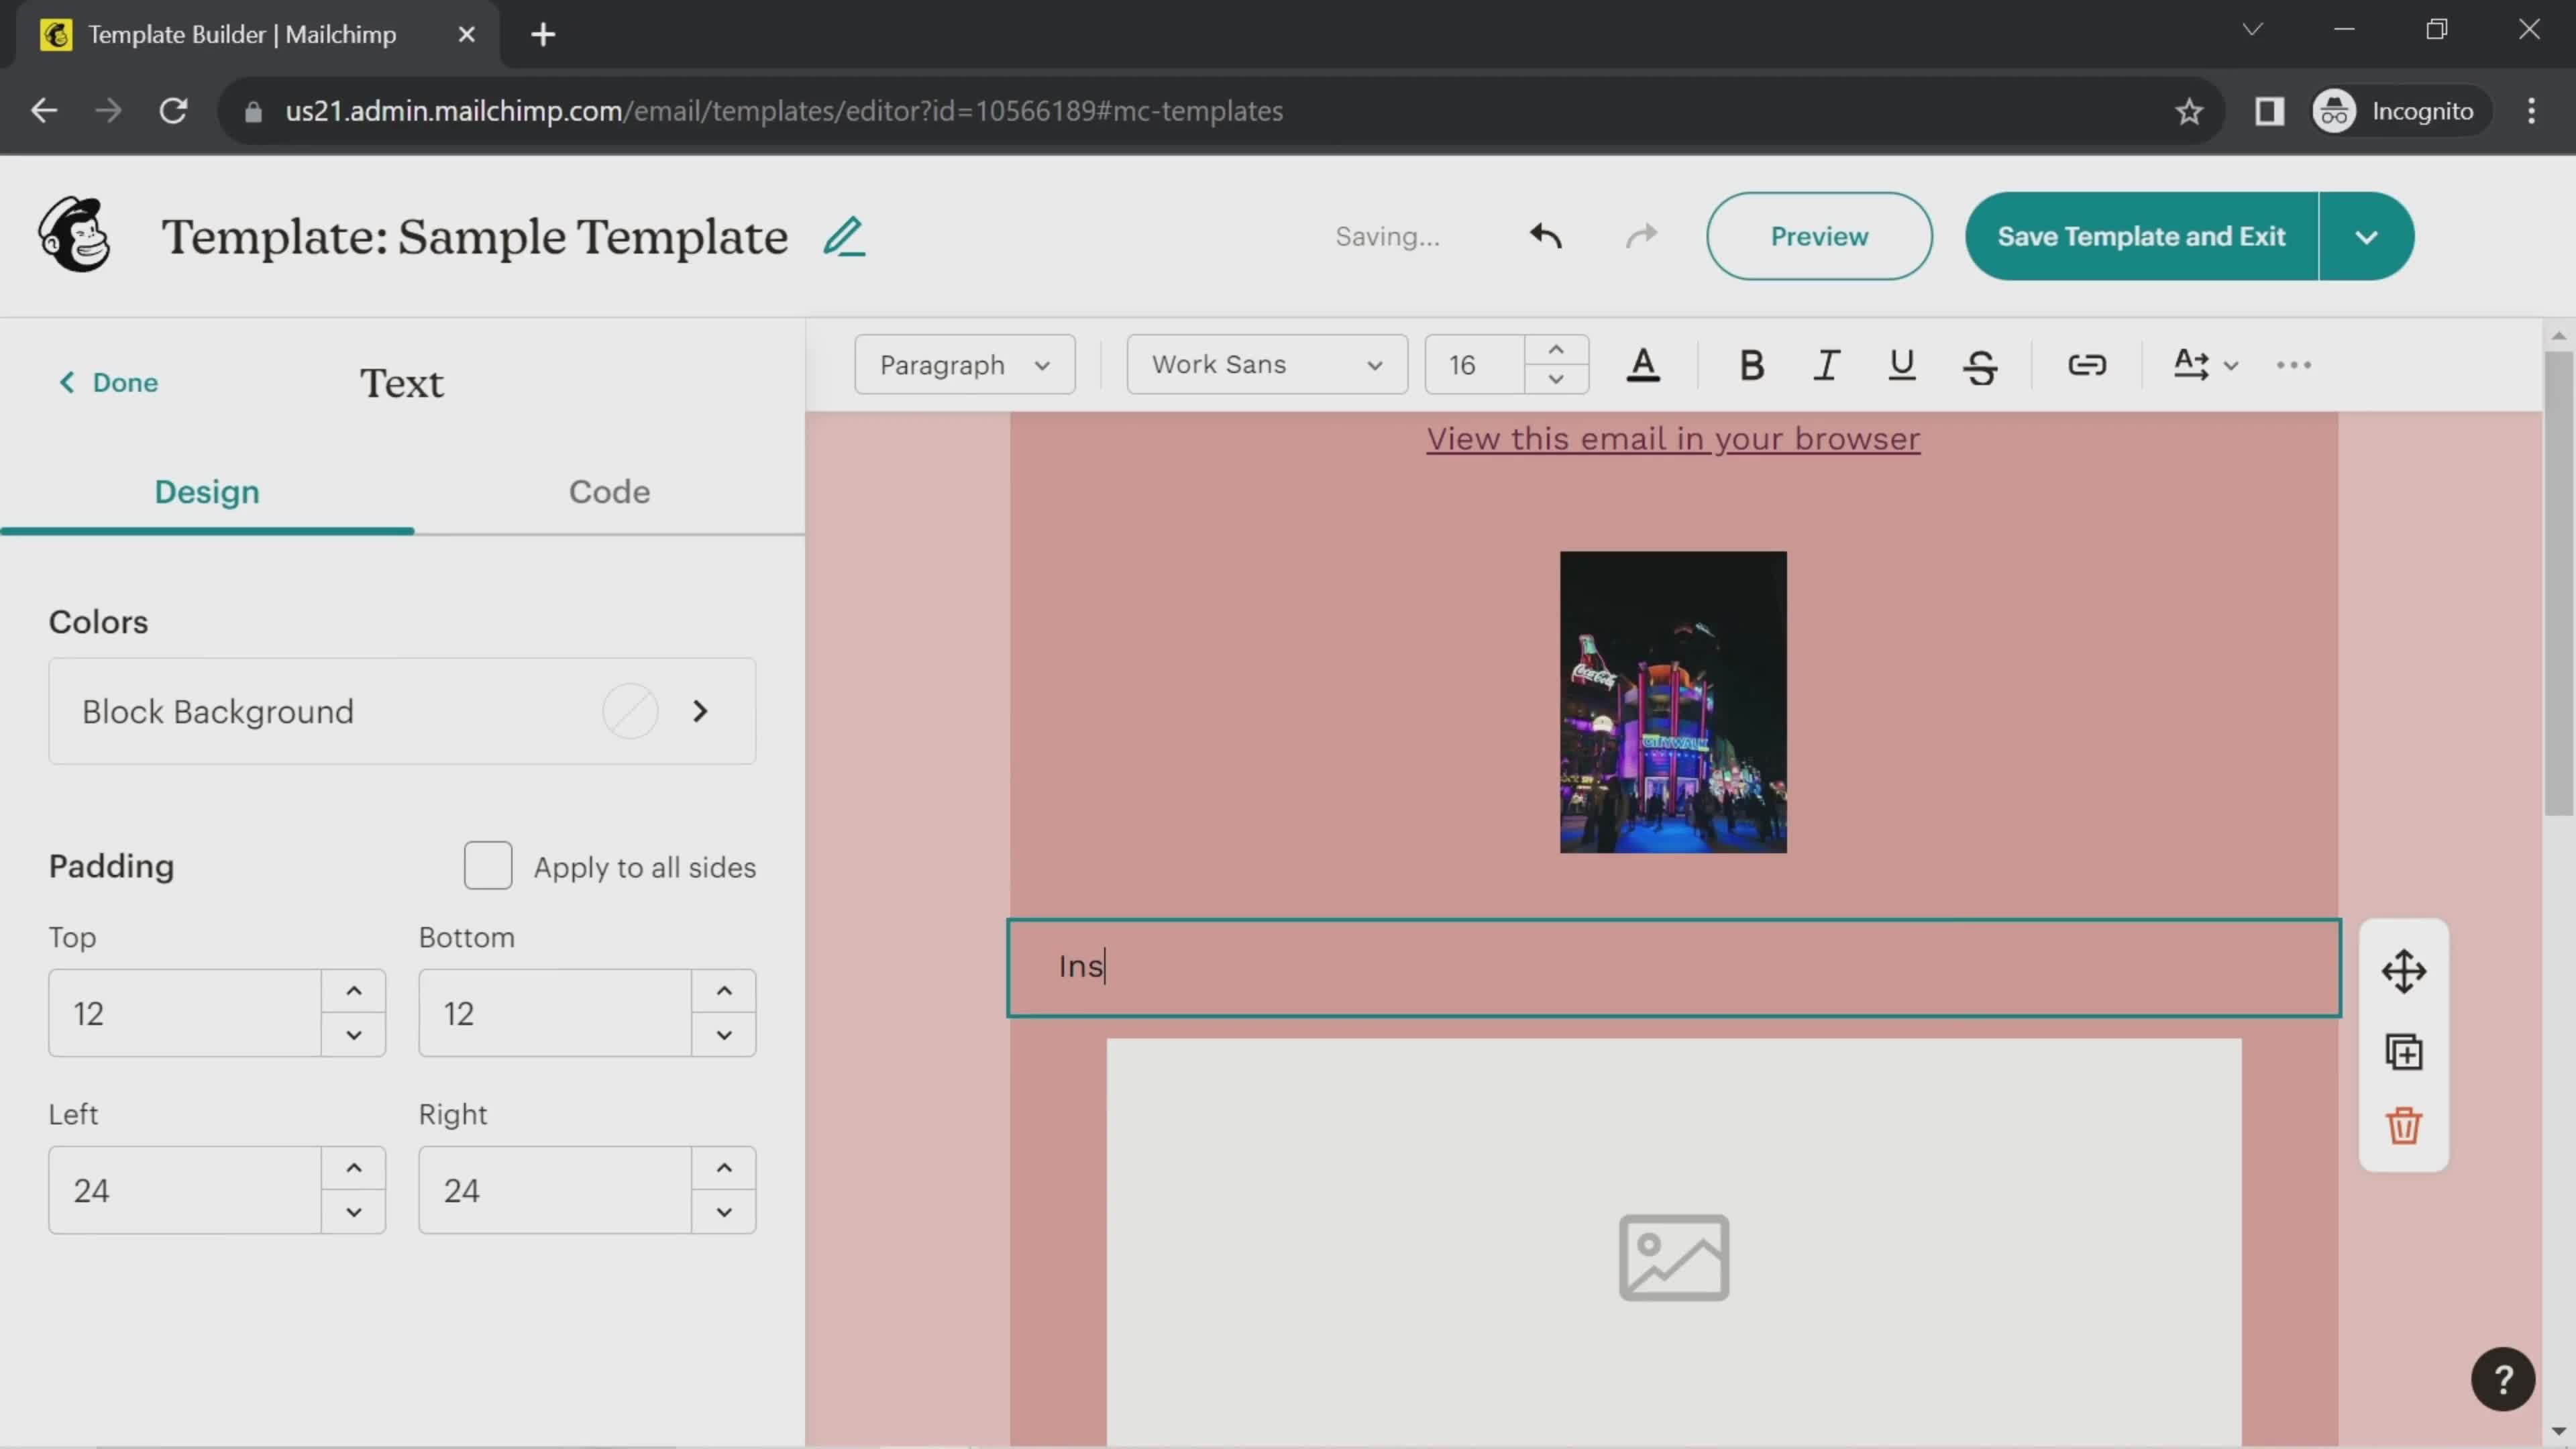The width and height of the screenshot is (2576, 1449).
Task: Click the Text color icon
Action: (x=1640, y=364)
